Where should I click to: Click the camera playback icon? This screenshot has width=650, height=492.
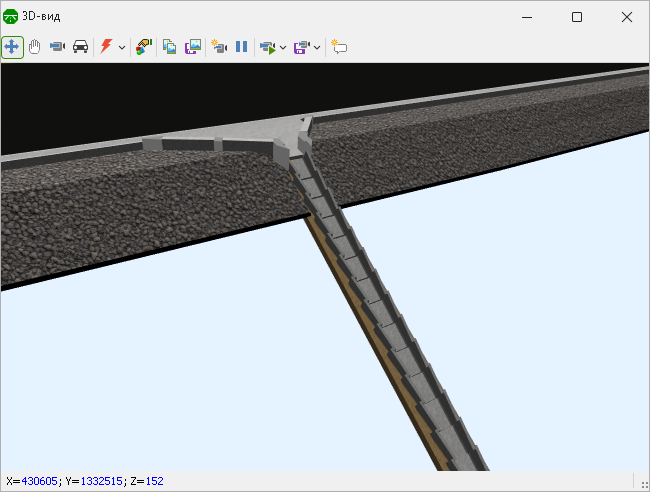[x=267, y=47]
